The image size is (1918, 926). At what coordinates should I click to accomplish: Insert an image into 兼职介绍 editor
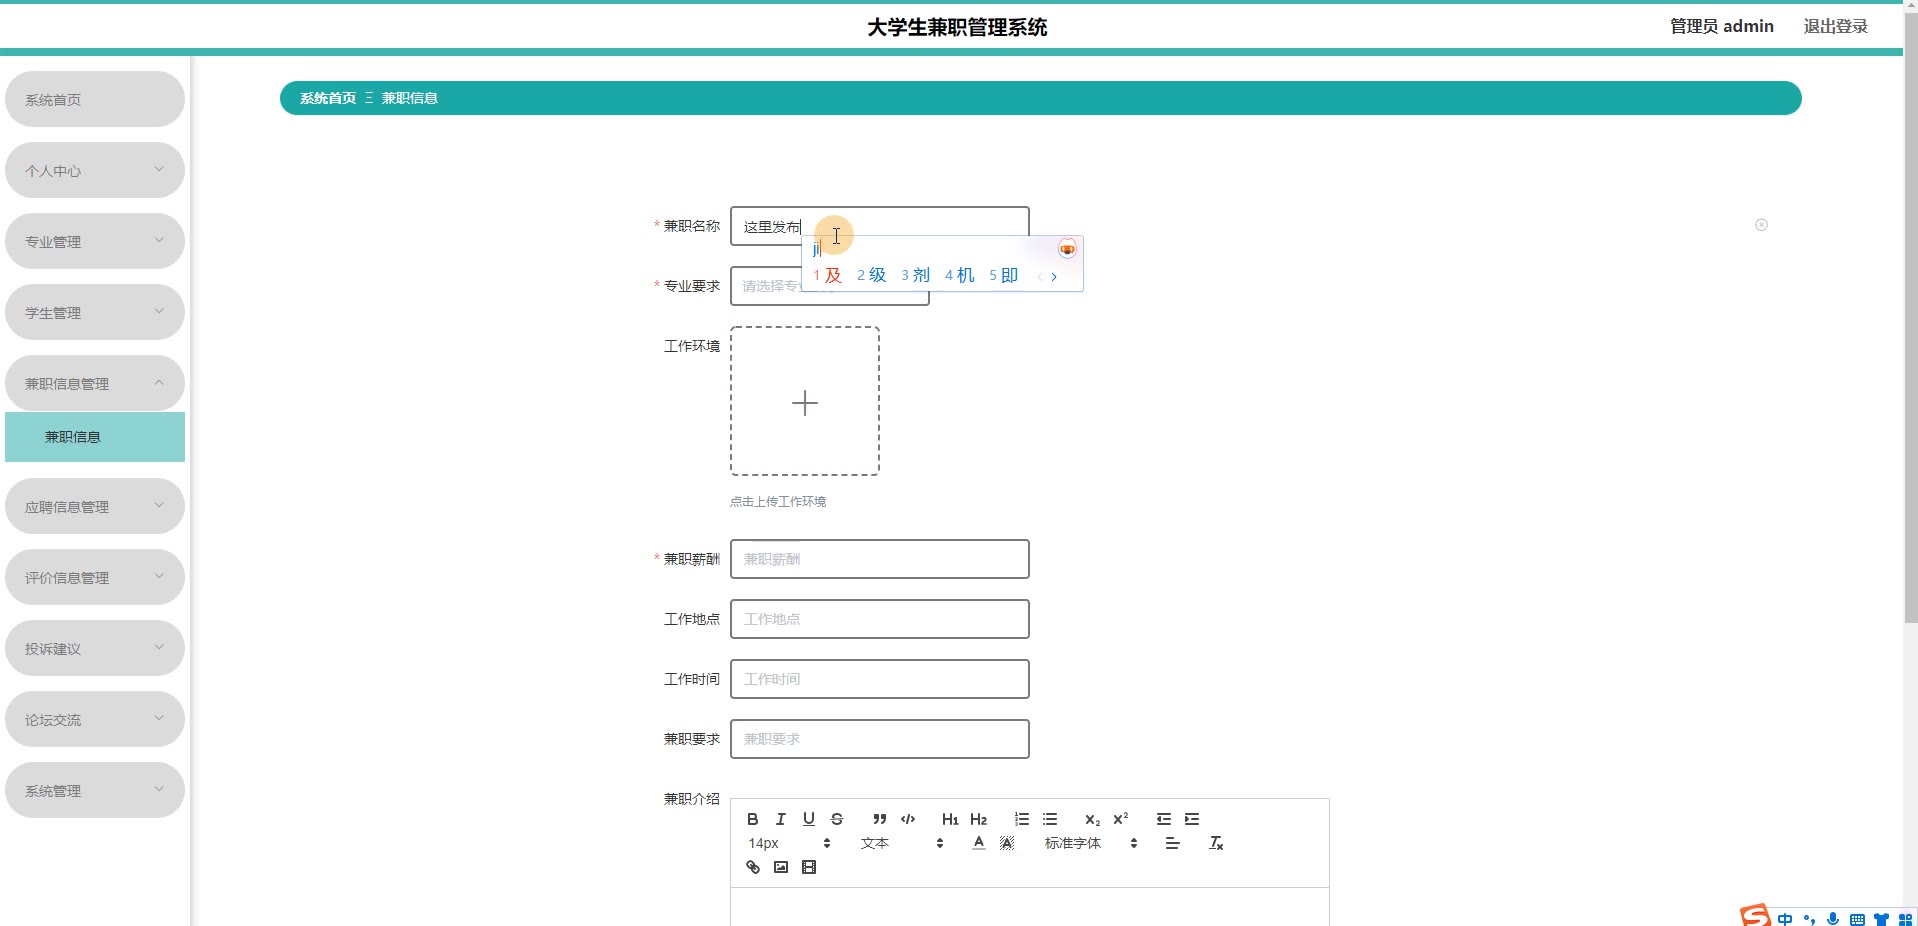[781, 867]
